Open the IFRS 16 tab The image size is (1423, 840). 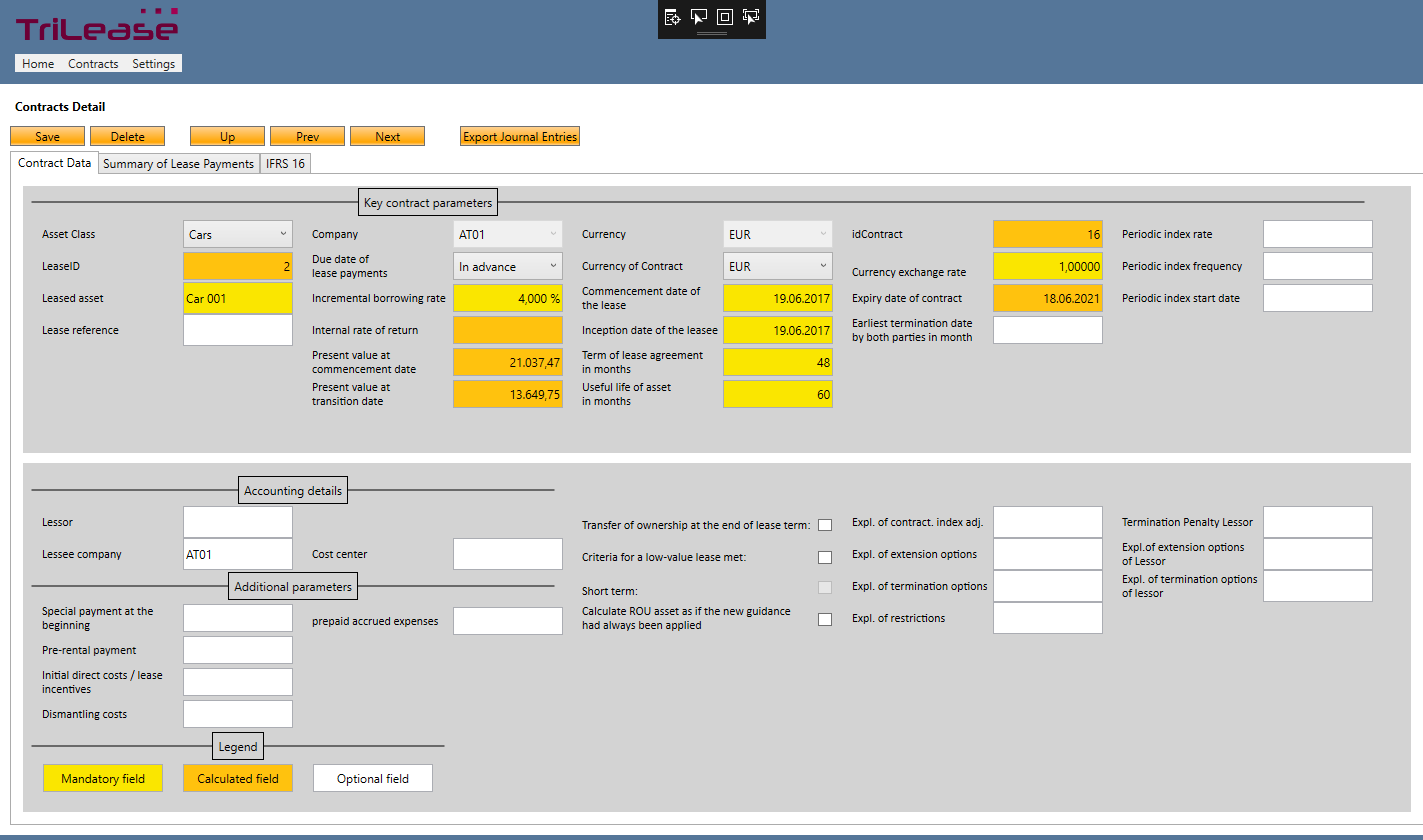click(286, 164)
